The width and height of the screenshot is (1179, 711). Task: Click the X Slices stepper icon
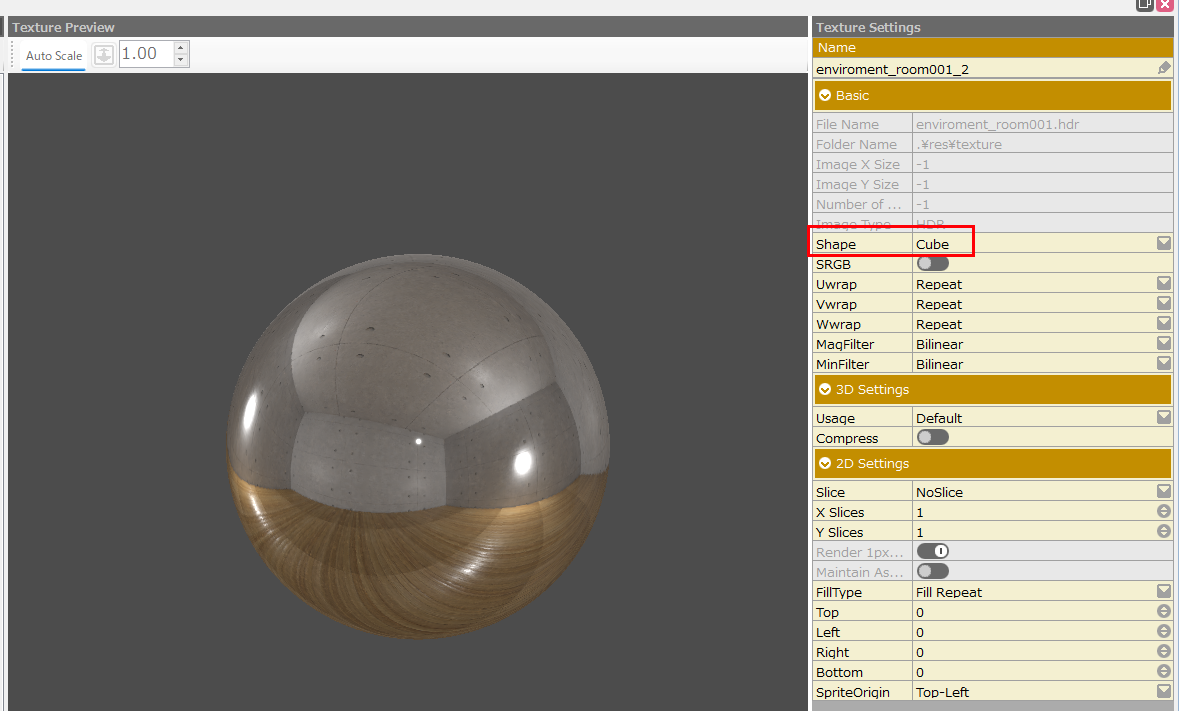click(x=1164, y=512)
